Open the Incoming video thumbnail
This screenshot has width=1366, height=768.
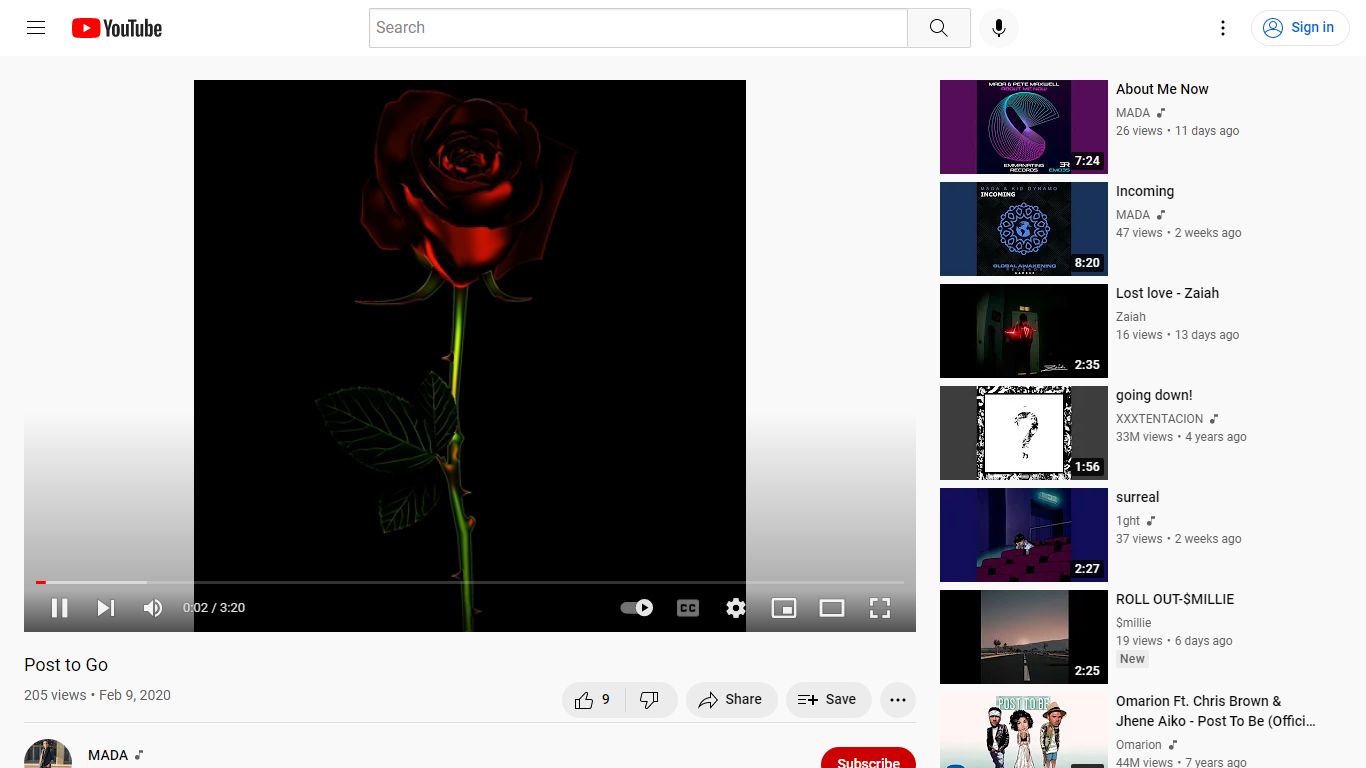(x=1024, y=229)
